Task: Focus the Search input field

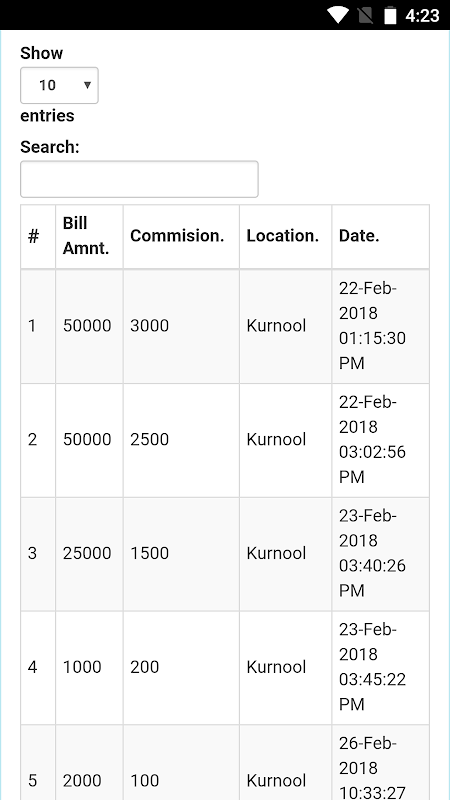Action: coord(139,179)
